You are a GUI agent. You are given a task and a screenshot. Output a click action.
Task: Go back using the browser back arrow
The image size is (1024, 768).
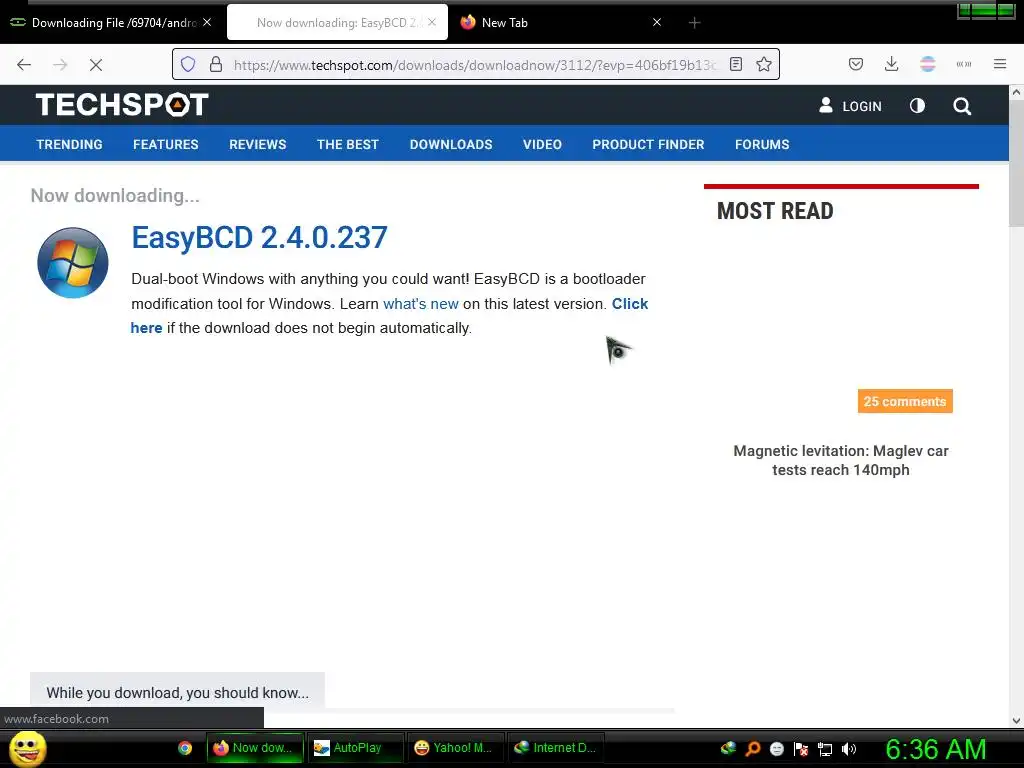pos(24,64)
